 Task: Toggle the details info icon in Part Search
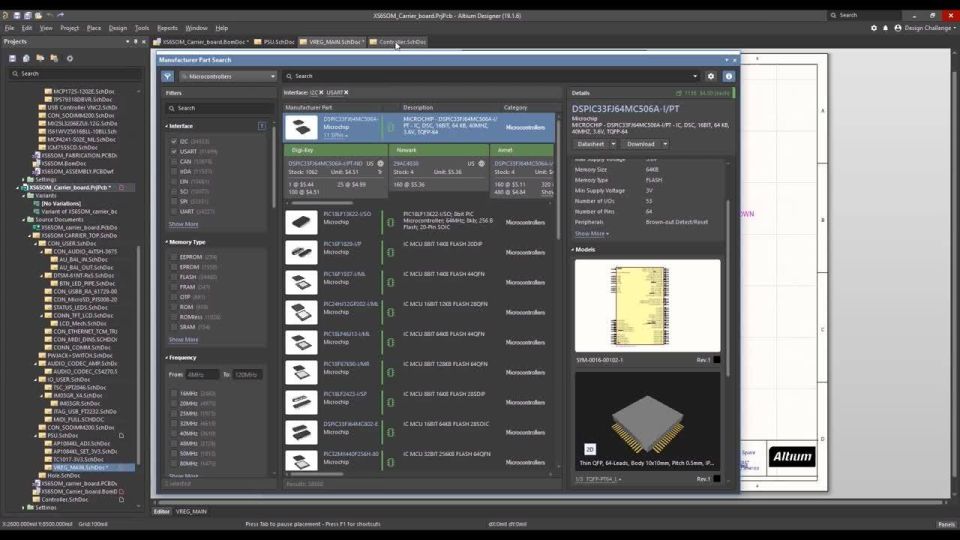tap(729, 77)
